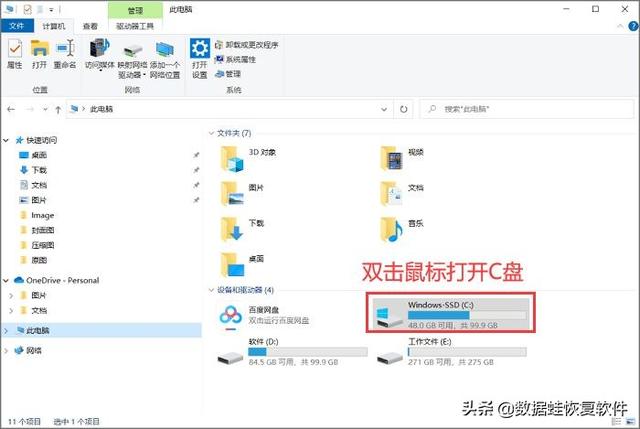
Task: Refresh the current location
Action: 403,109
